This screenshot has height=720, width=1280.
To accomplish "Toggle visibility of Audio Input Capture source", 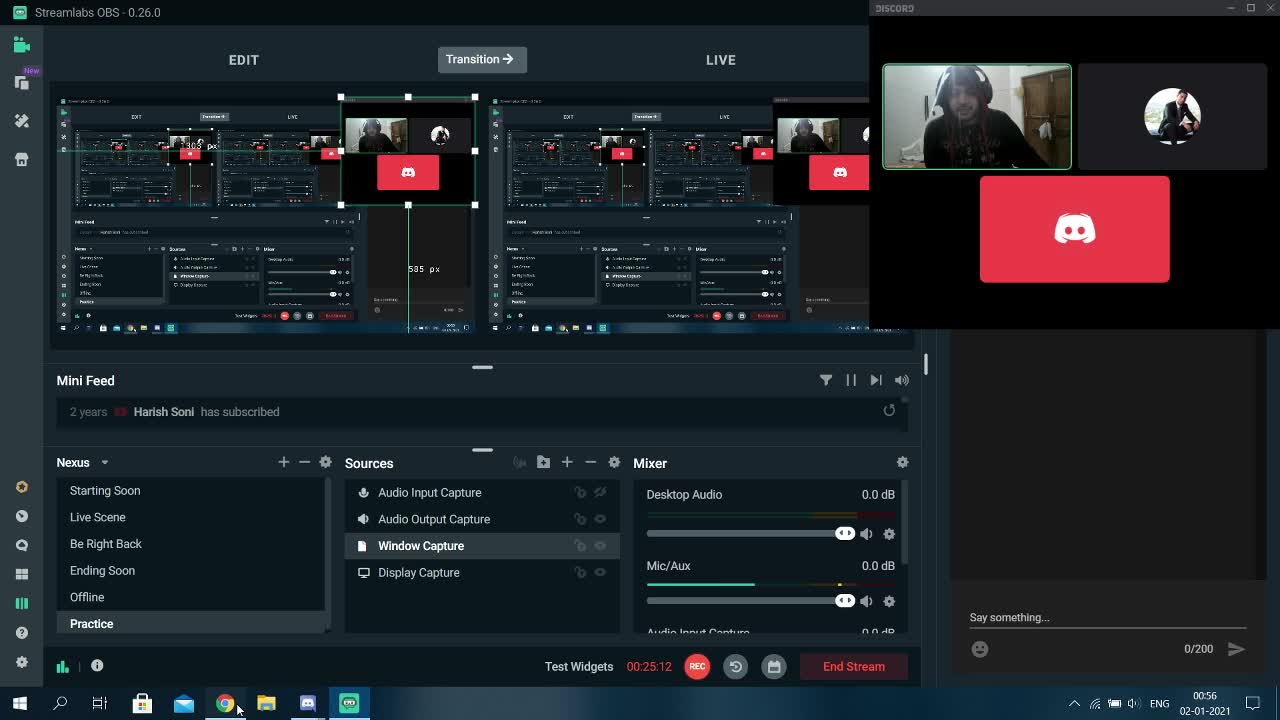I will click(x=600, y=492).
